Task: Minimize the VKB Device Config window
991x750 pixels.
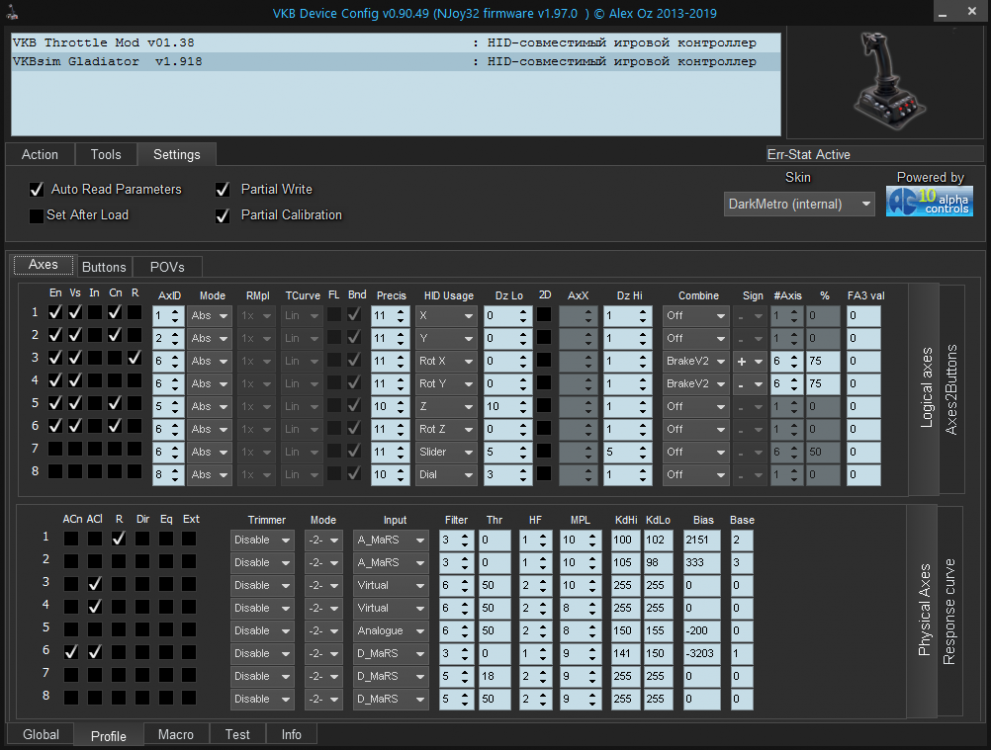Action: click(945, 12)
